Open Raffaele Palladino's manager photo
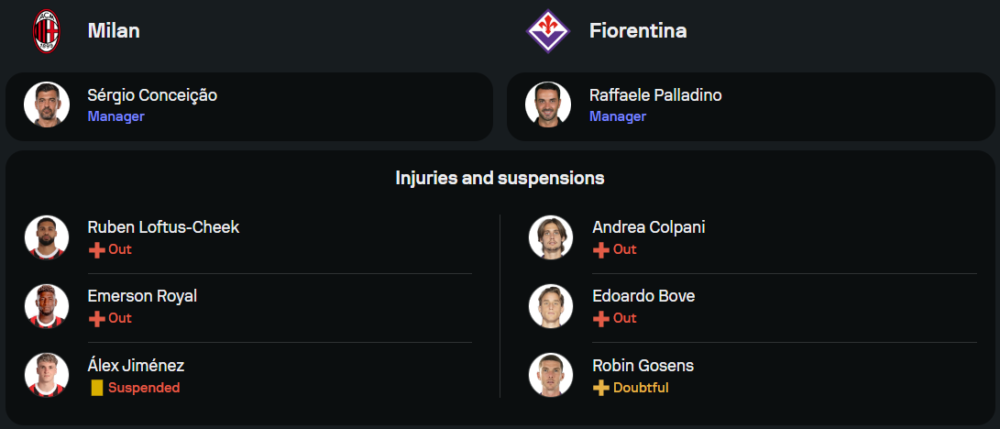 [549, 105]
